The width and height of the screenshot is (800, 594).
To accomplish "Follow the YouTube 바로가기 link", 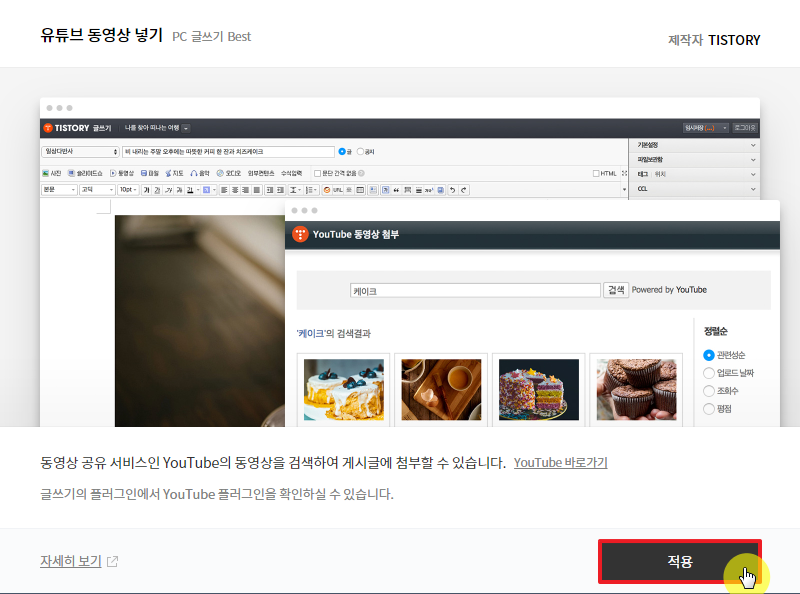I will point(560,462).
